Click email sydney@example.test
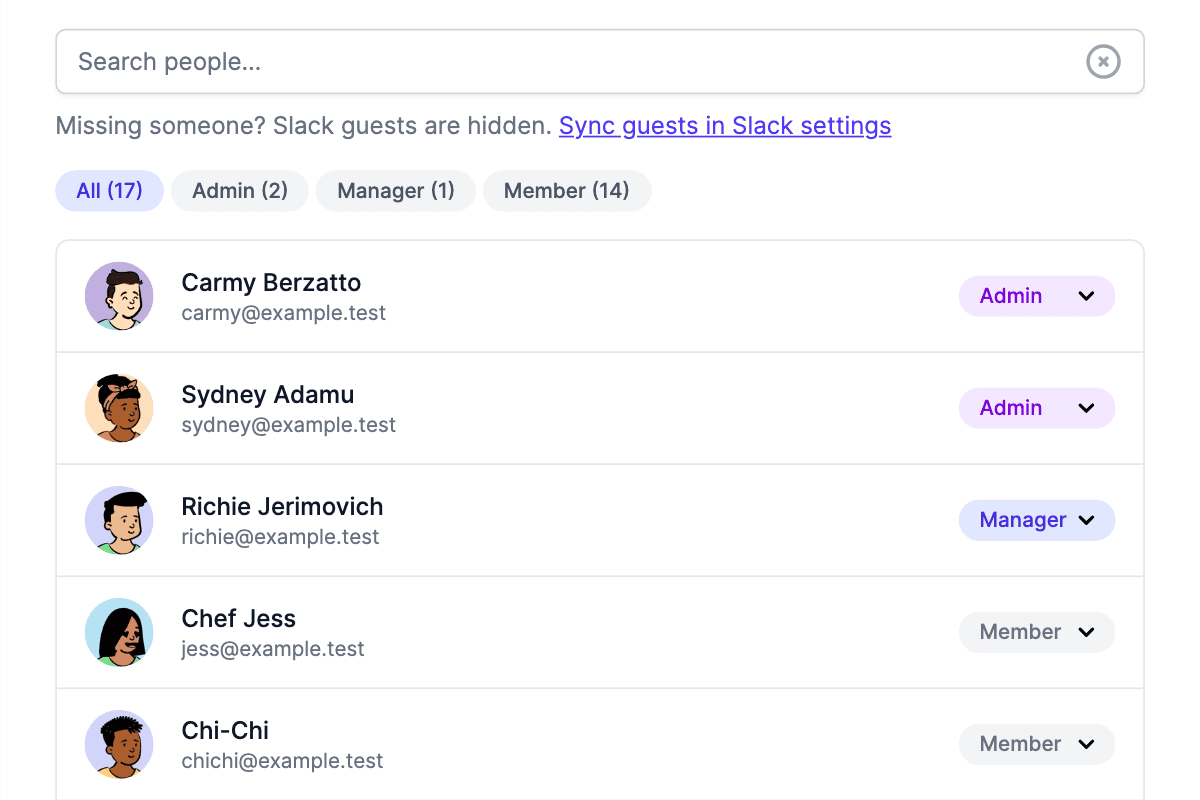Screen dimensions: 1200x800 pyautogui.click(x=289, y=425)
